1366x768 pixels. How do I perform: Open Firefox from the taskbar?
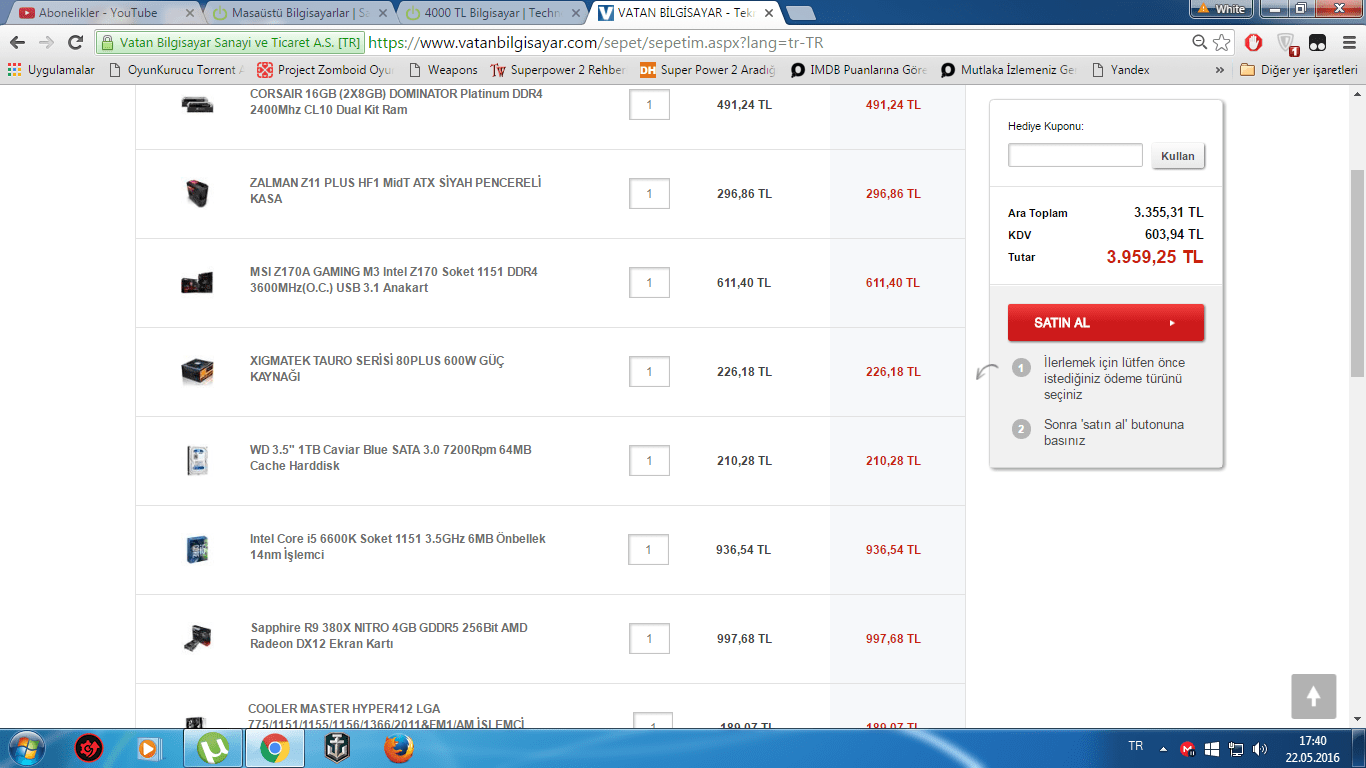pos(398,748)
